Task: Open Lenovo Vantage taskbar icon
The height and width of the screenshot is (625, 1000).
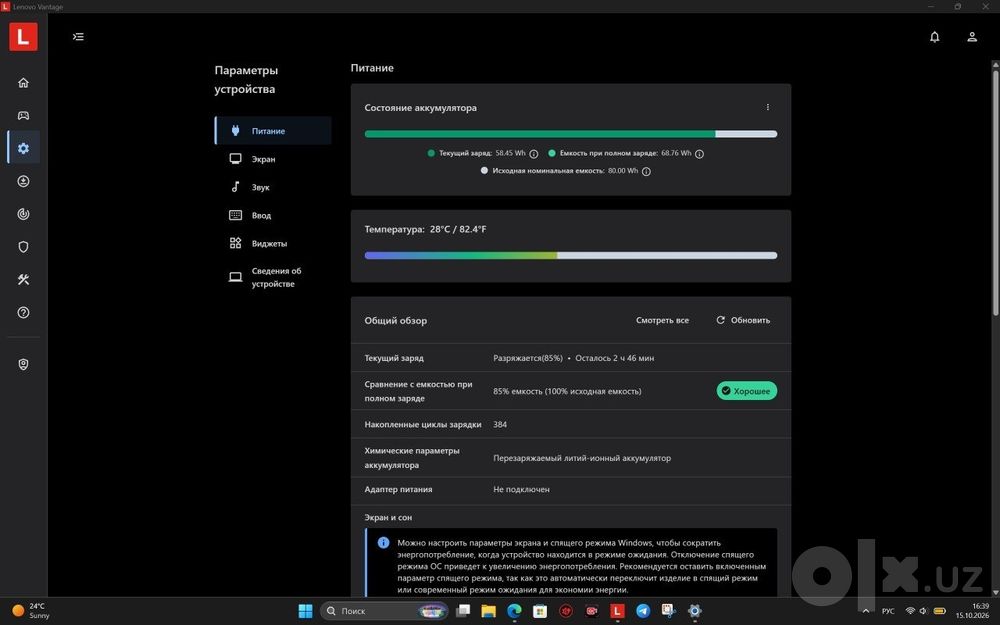Action: [x=617, y=611]
